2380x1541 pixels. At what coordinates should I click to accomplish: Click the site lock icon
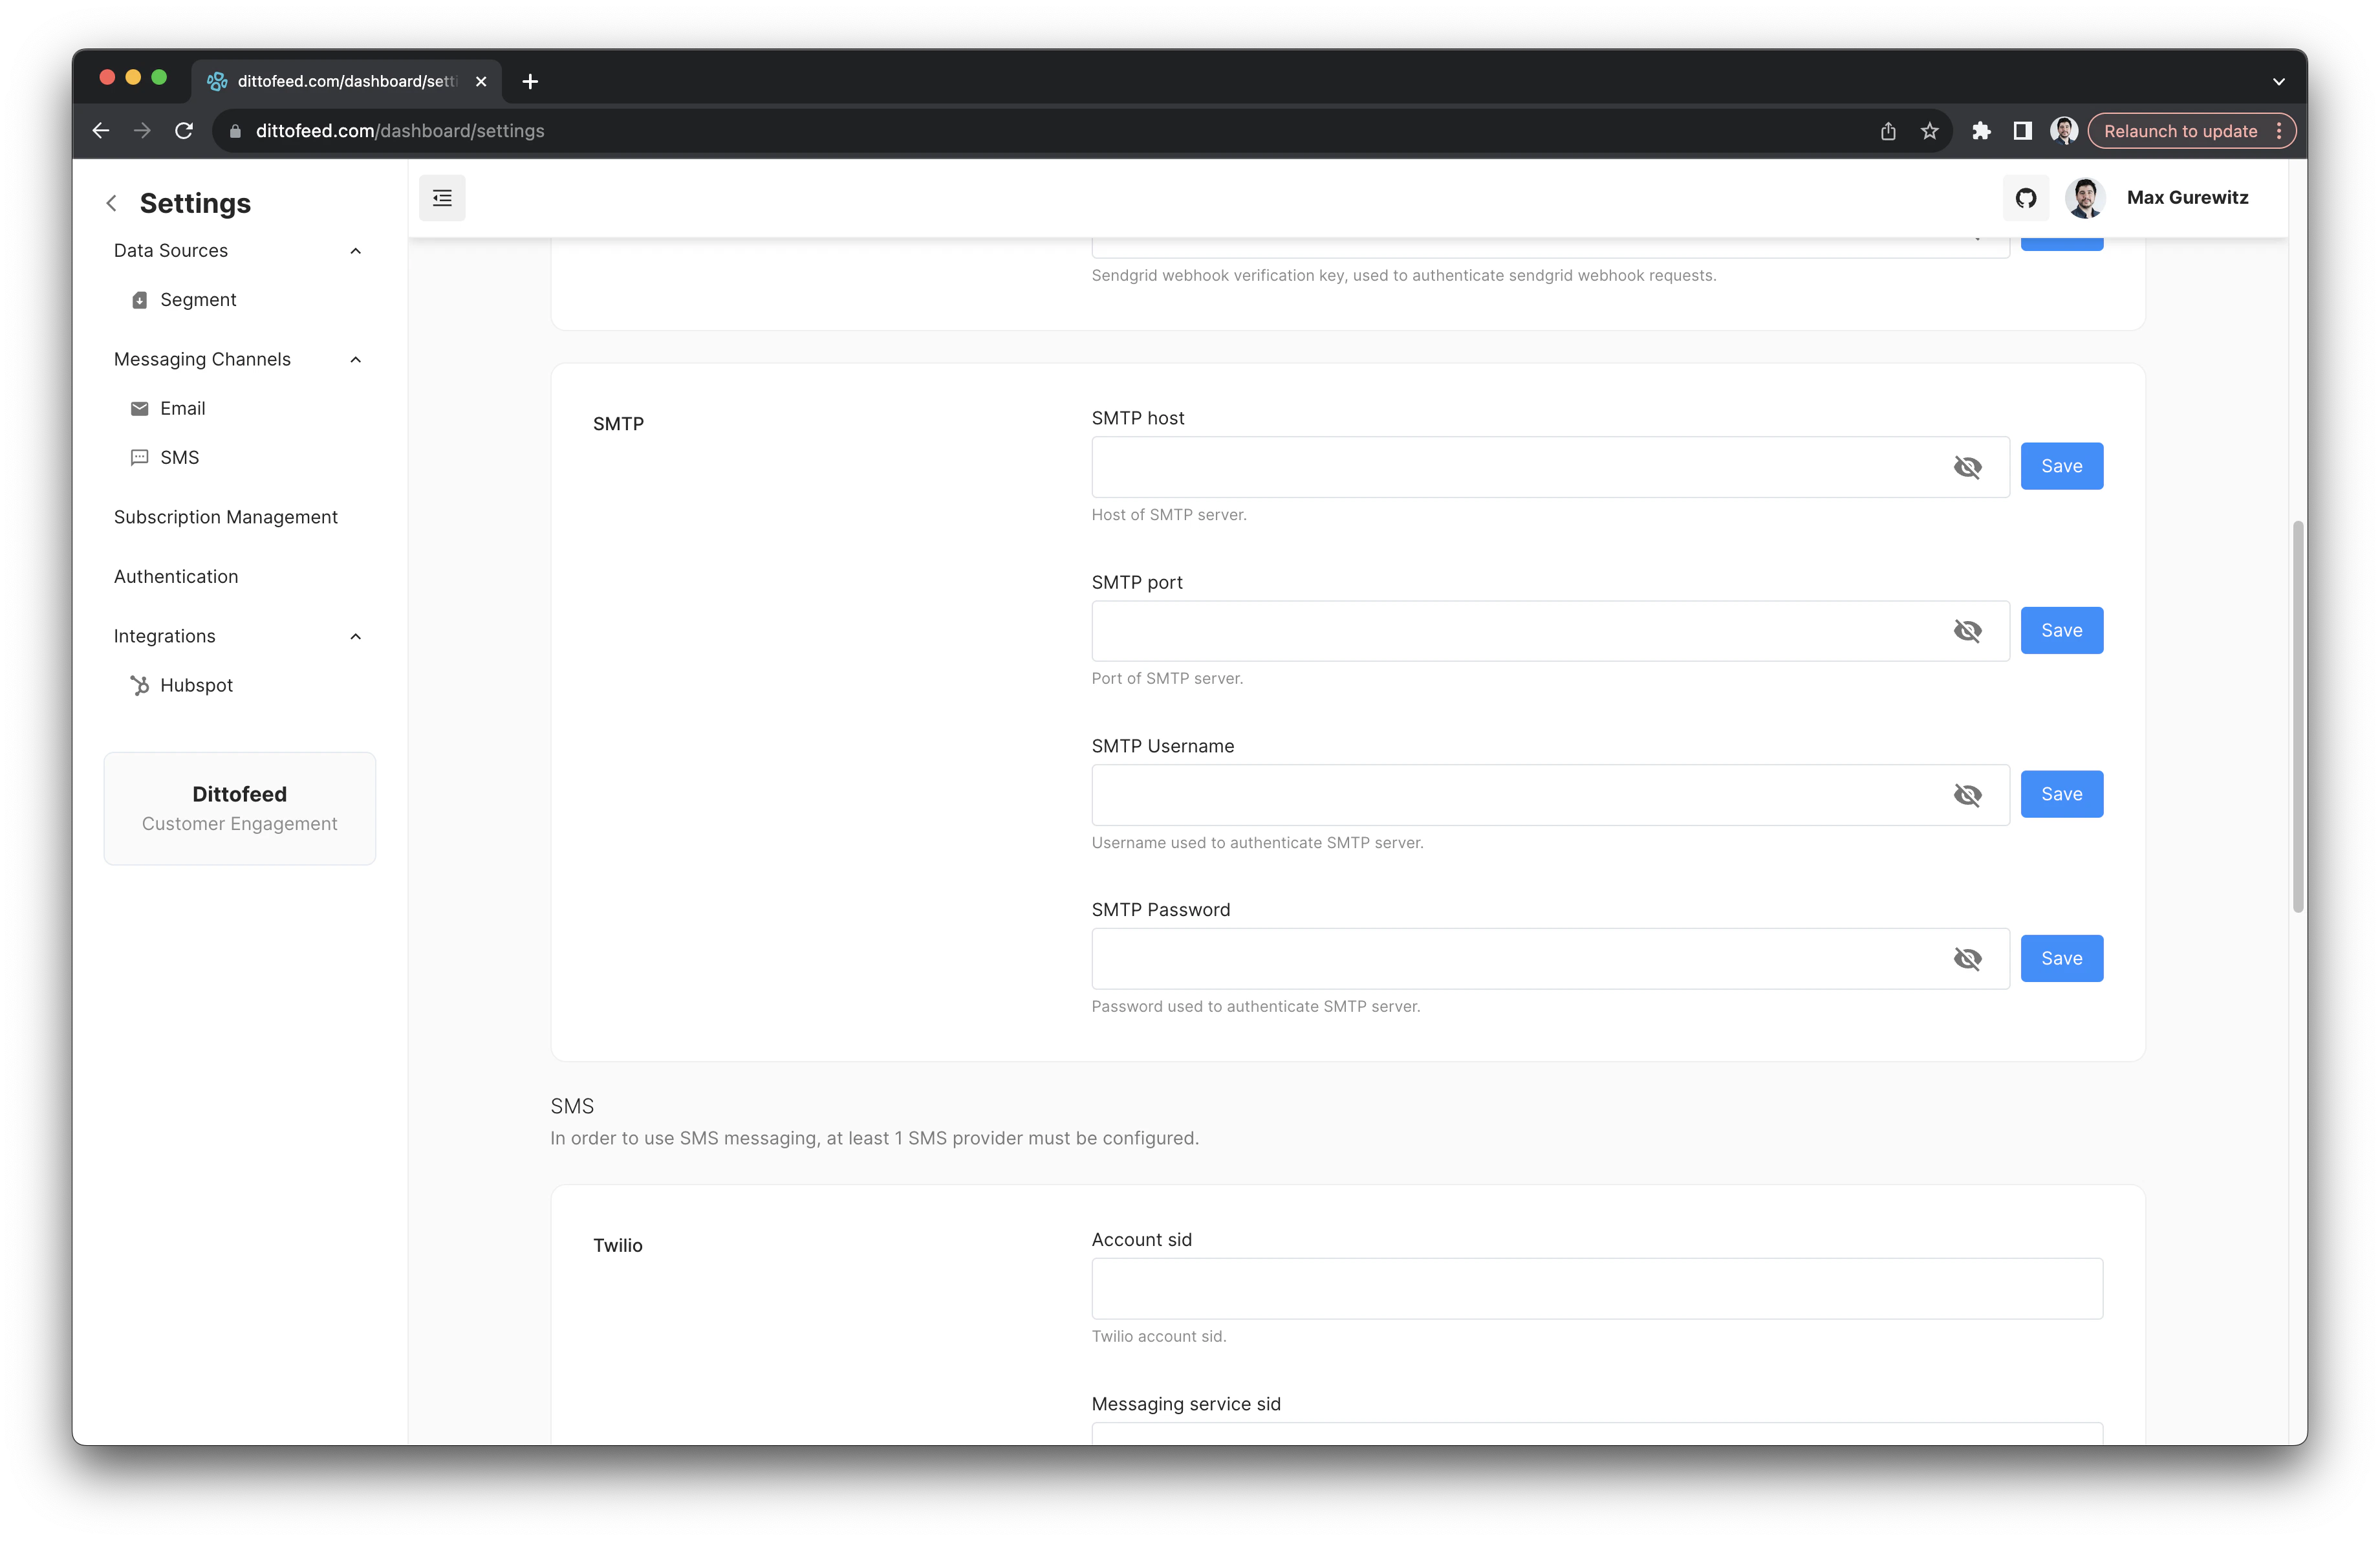[x=235, y=131]
